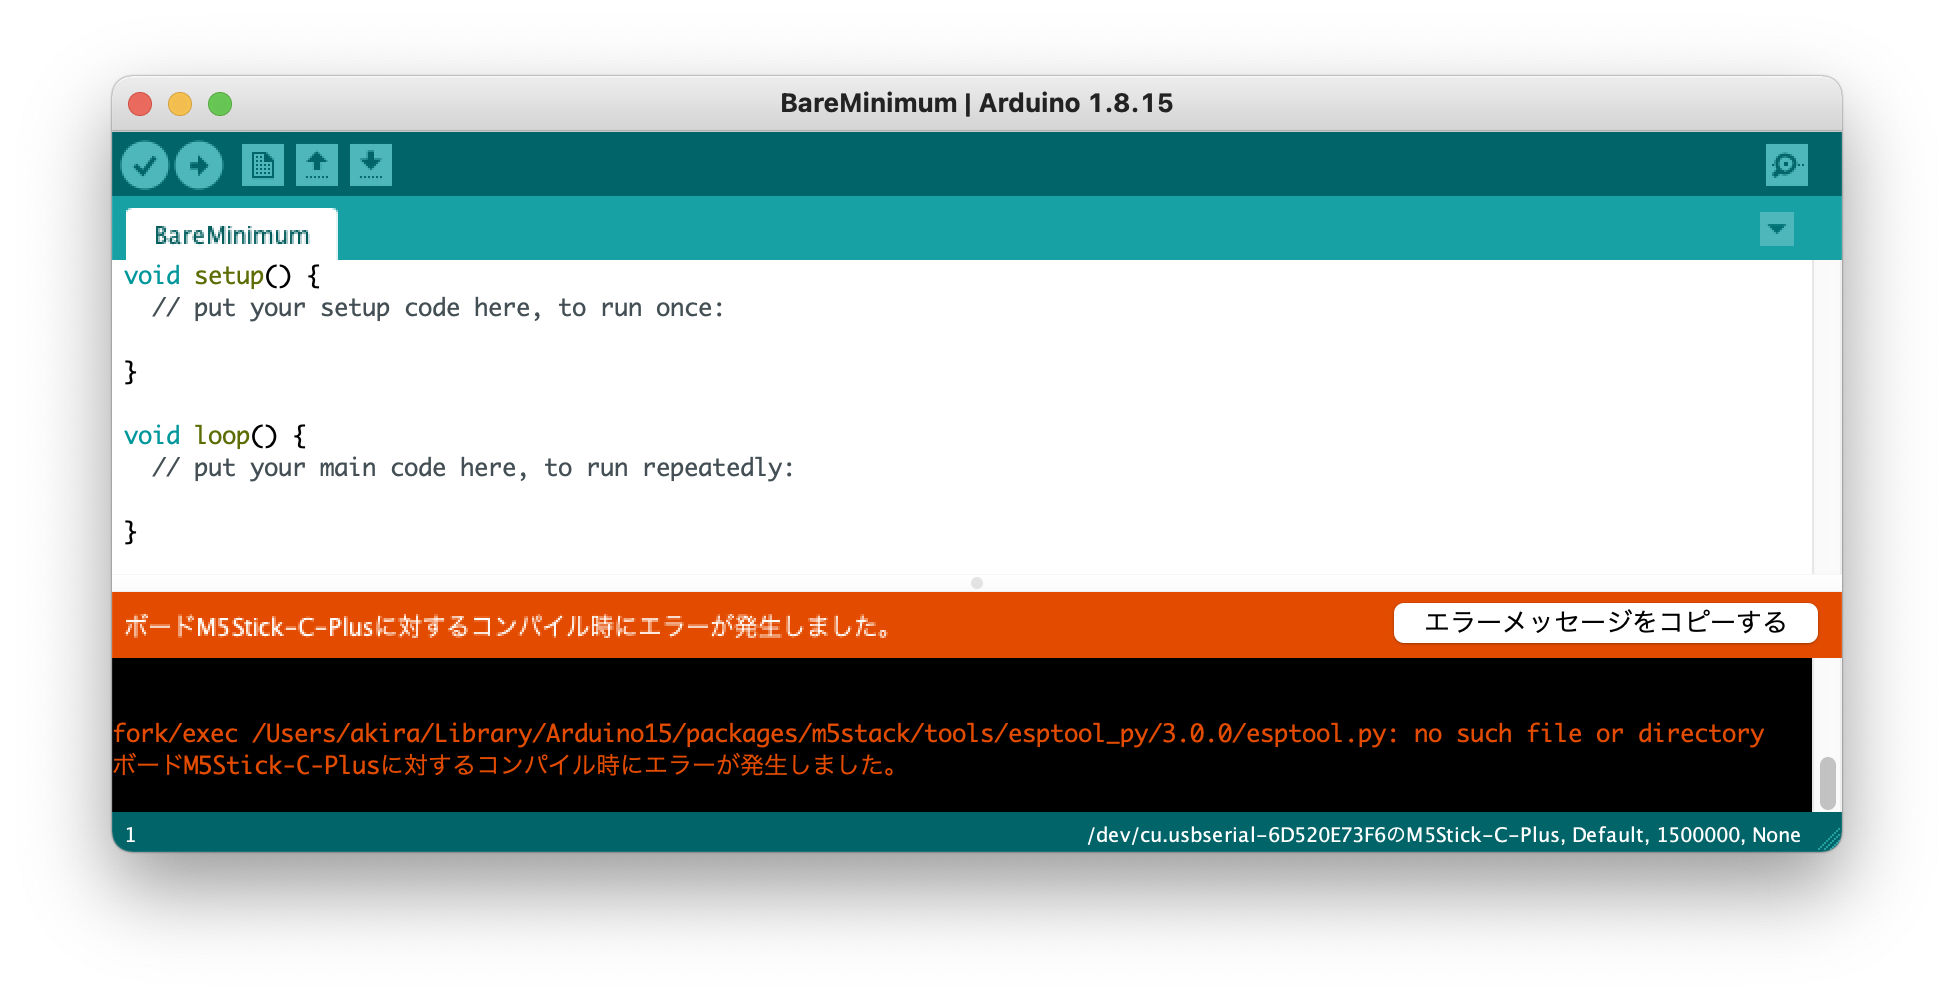Viewport: 1954px width, 1000px height.
Task: Open the tab menu dropdown arrow
Action: pos(1777,229)
